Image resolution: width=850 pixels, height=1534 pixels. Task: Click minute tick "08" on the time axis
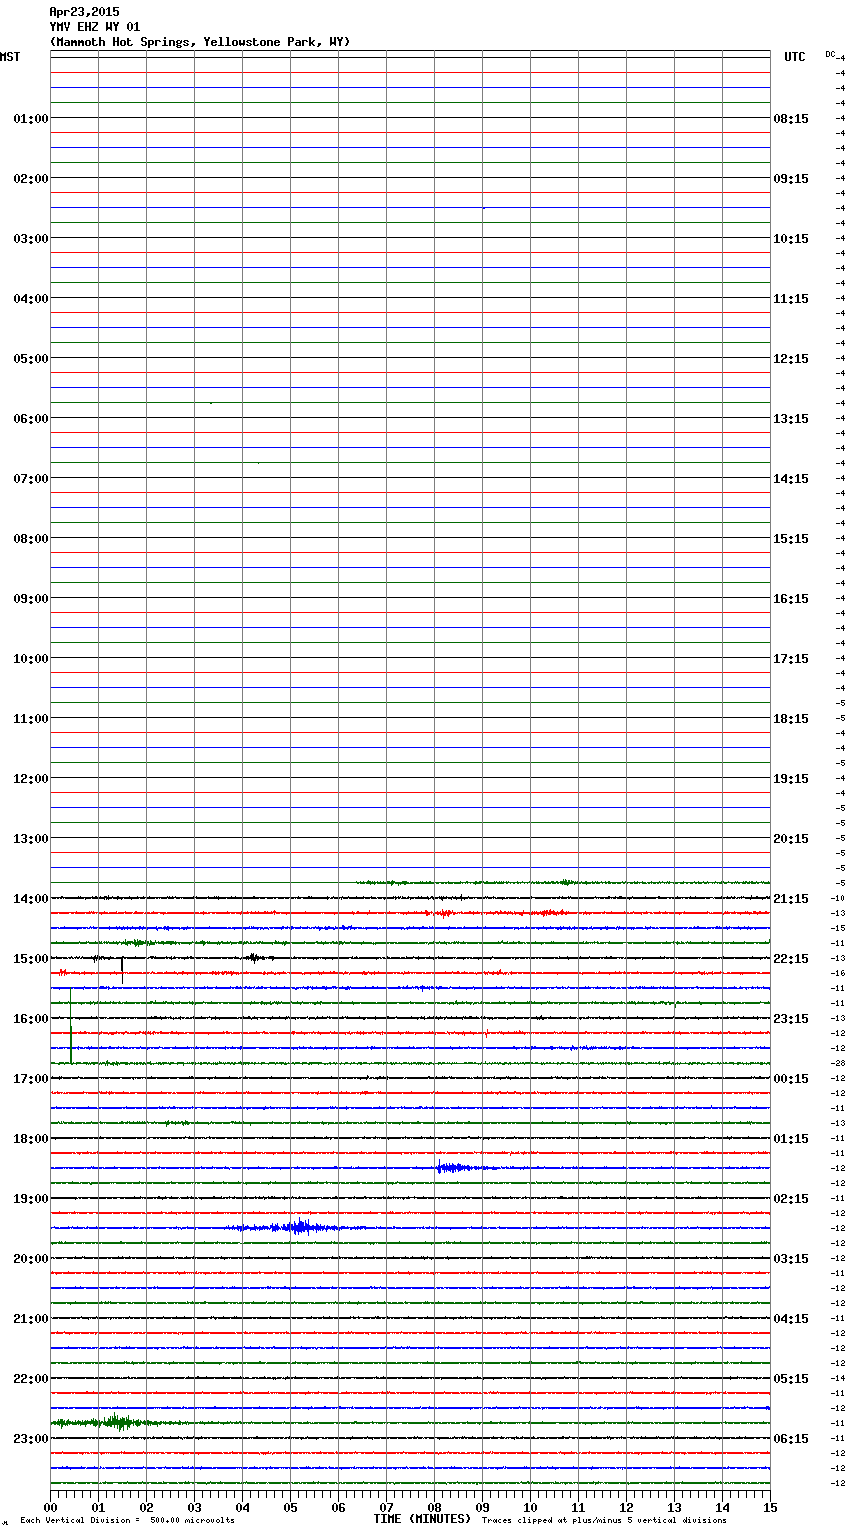tap(434, 1507)
